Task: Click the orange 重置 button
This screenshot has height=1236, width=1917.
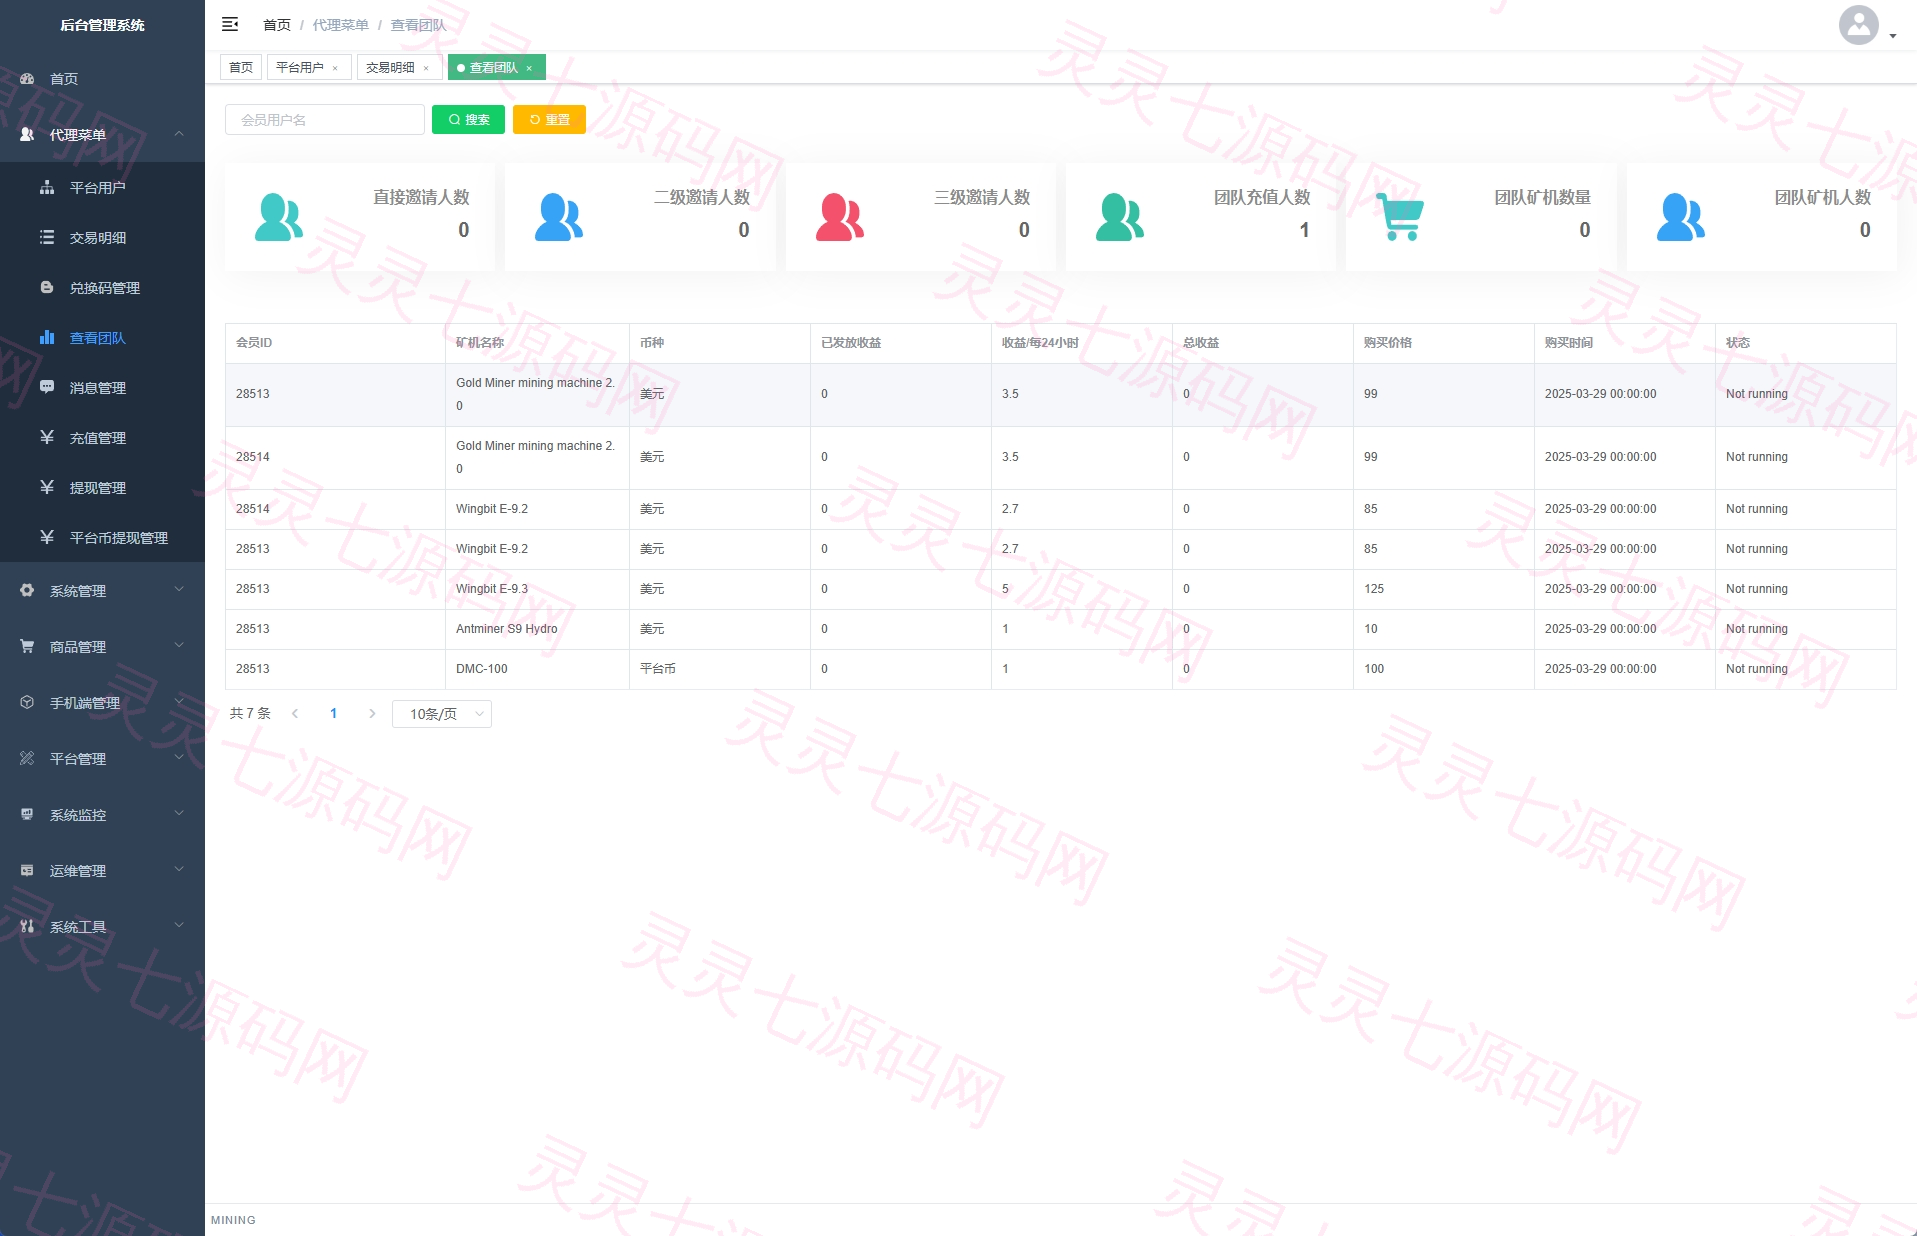Action: 549,119
